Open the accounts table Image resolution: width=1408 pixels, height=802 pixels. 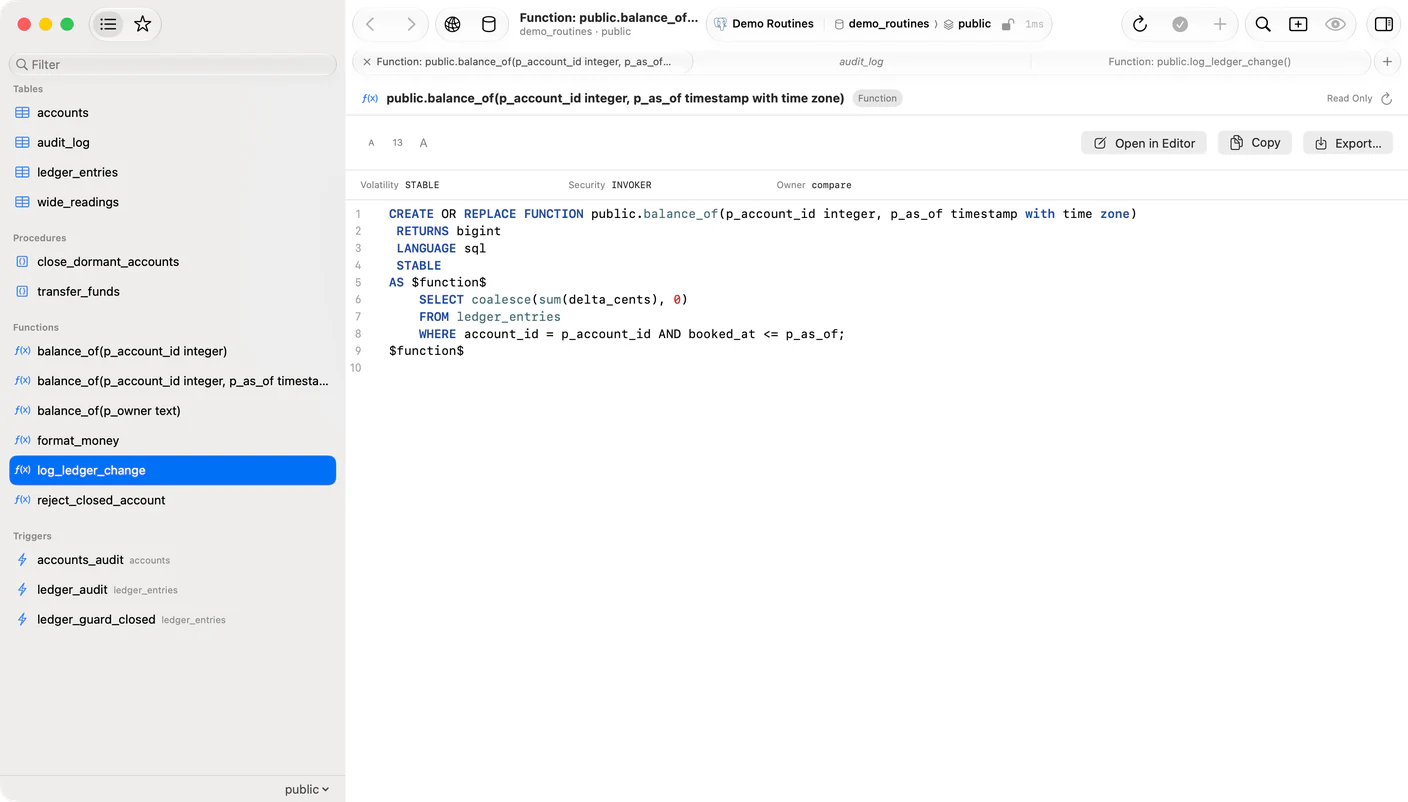[x=173, y=113]
